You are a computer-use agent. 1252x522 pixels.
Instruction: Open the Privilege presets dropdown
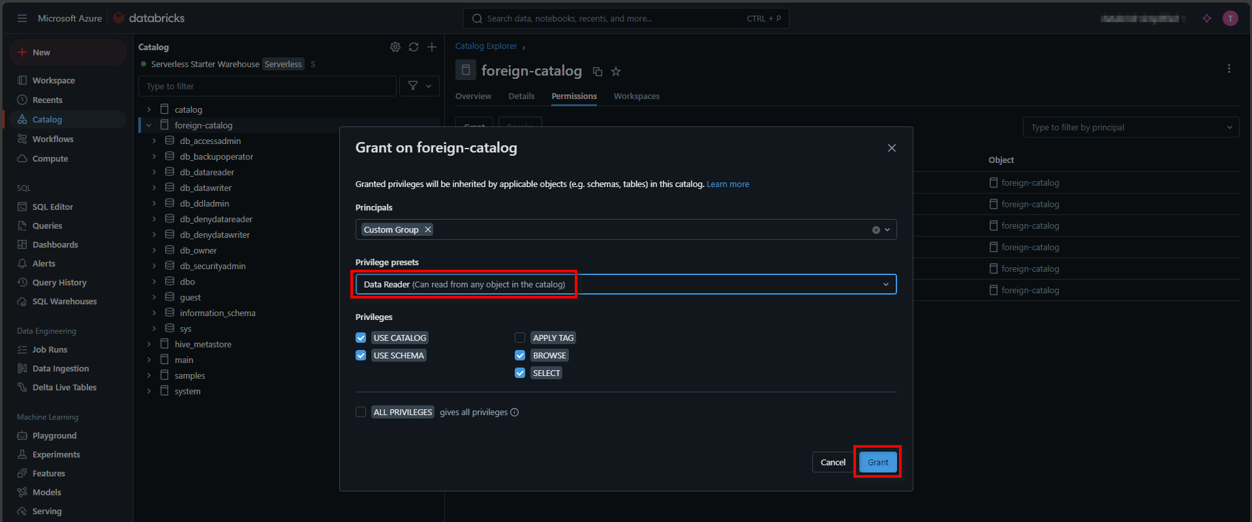click(x=626, y=285)
